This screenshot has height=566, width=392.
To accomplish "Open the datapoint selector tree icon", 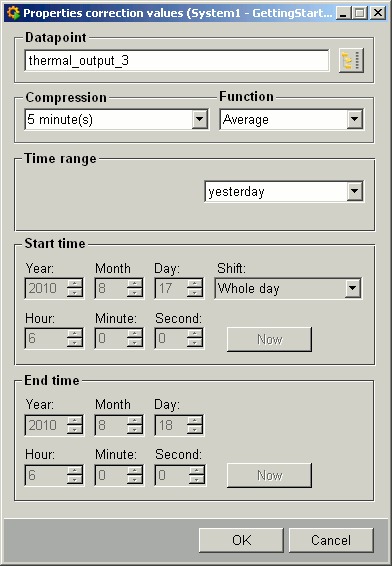I will (351, 61).
